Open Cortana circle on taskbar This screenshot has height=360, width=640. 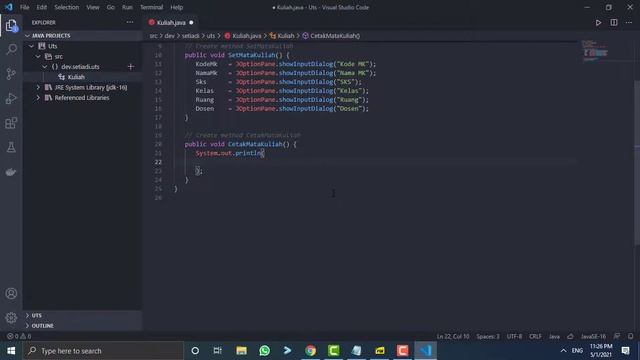coord(195,351)
